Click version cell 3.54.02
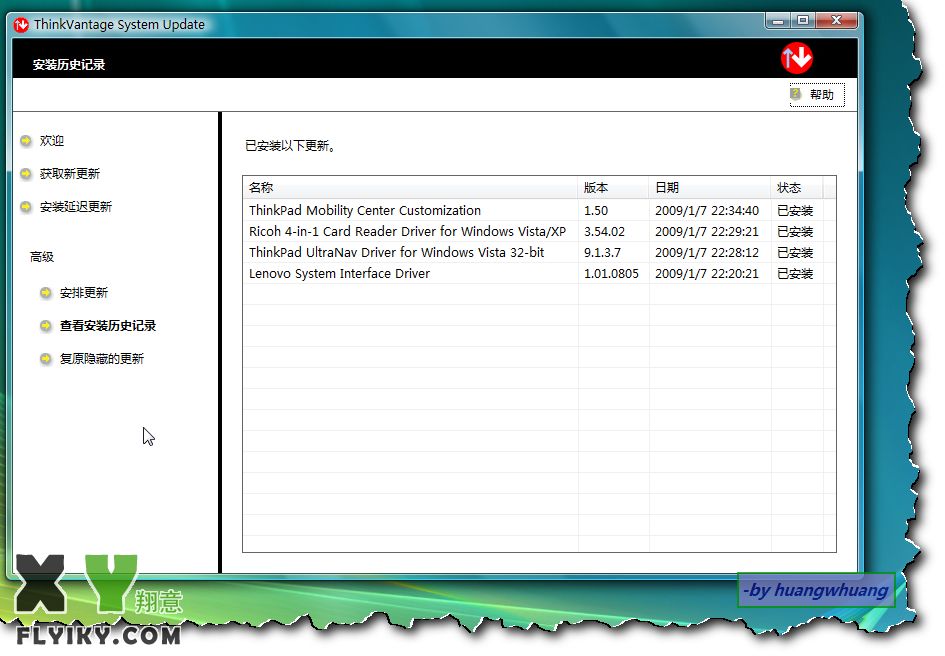The height and width of the screenshot is (656, 945). [604, 232]
